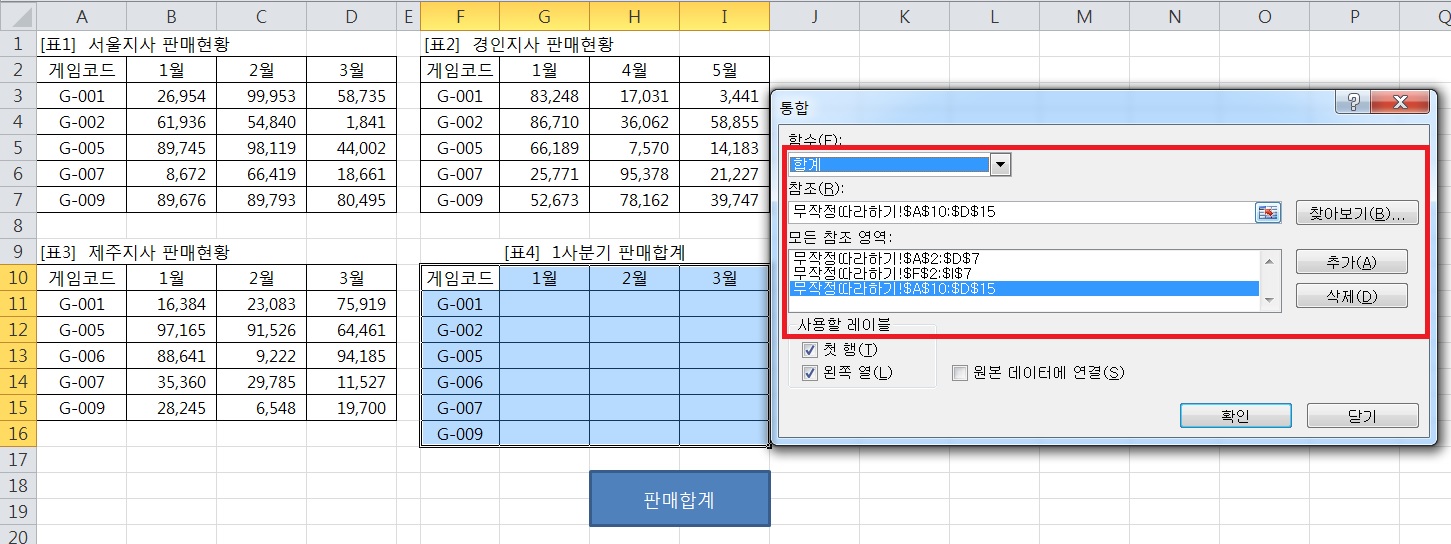Confirm consolidation with the 확인 button
Viewport: 1451px width, 544px height.
(1235, 416)
